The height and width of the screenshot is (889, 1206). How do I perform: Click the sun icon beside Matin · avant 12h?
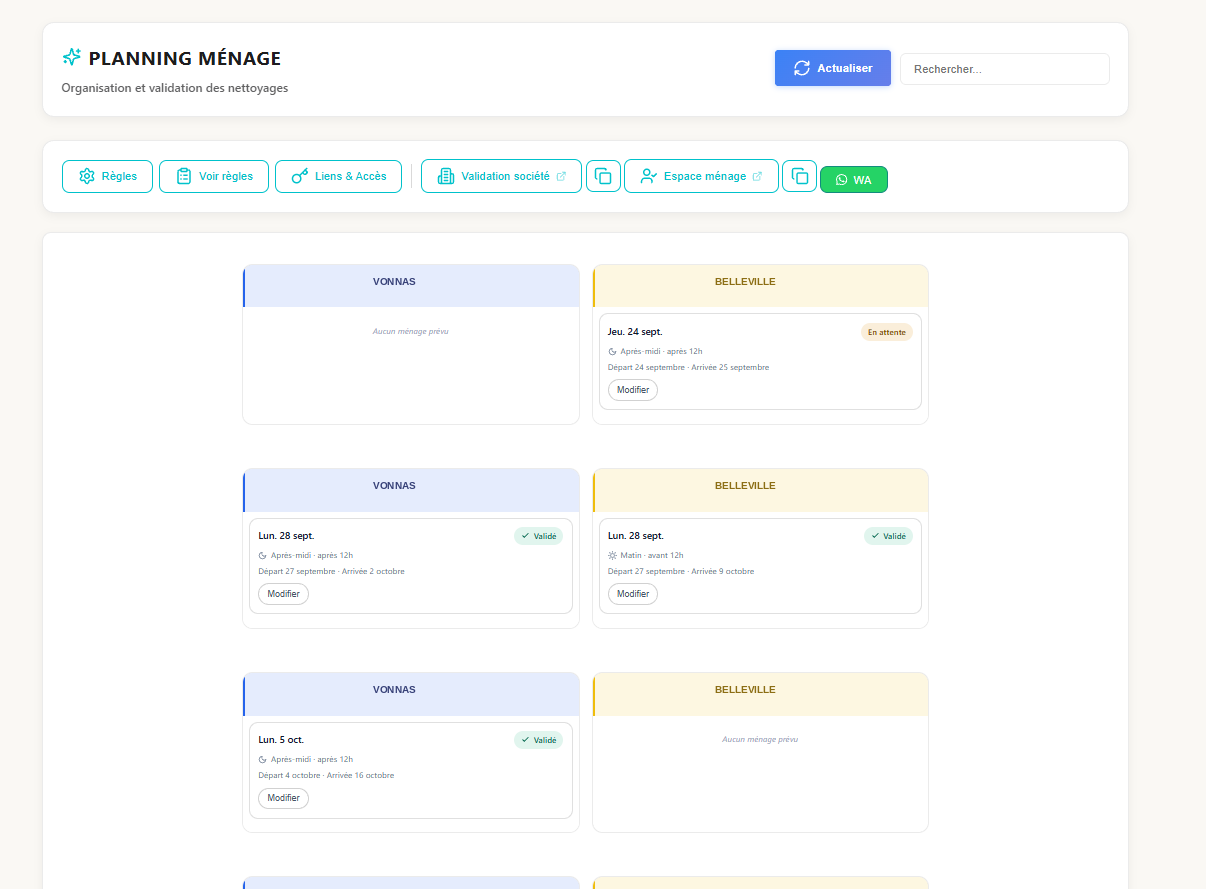613,556
